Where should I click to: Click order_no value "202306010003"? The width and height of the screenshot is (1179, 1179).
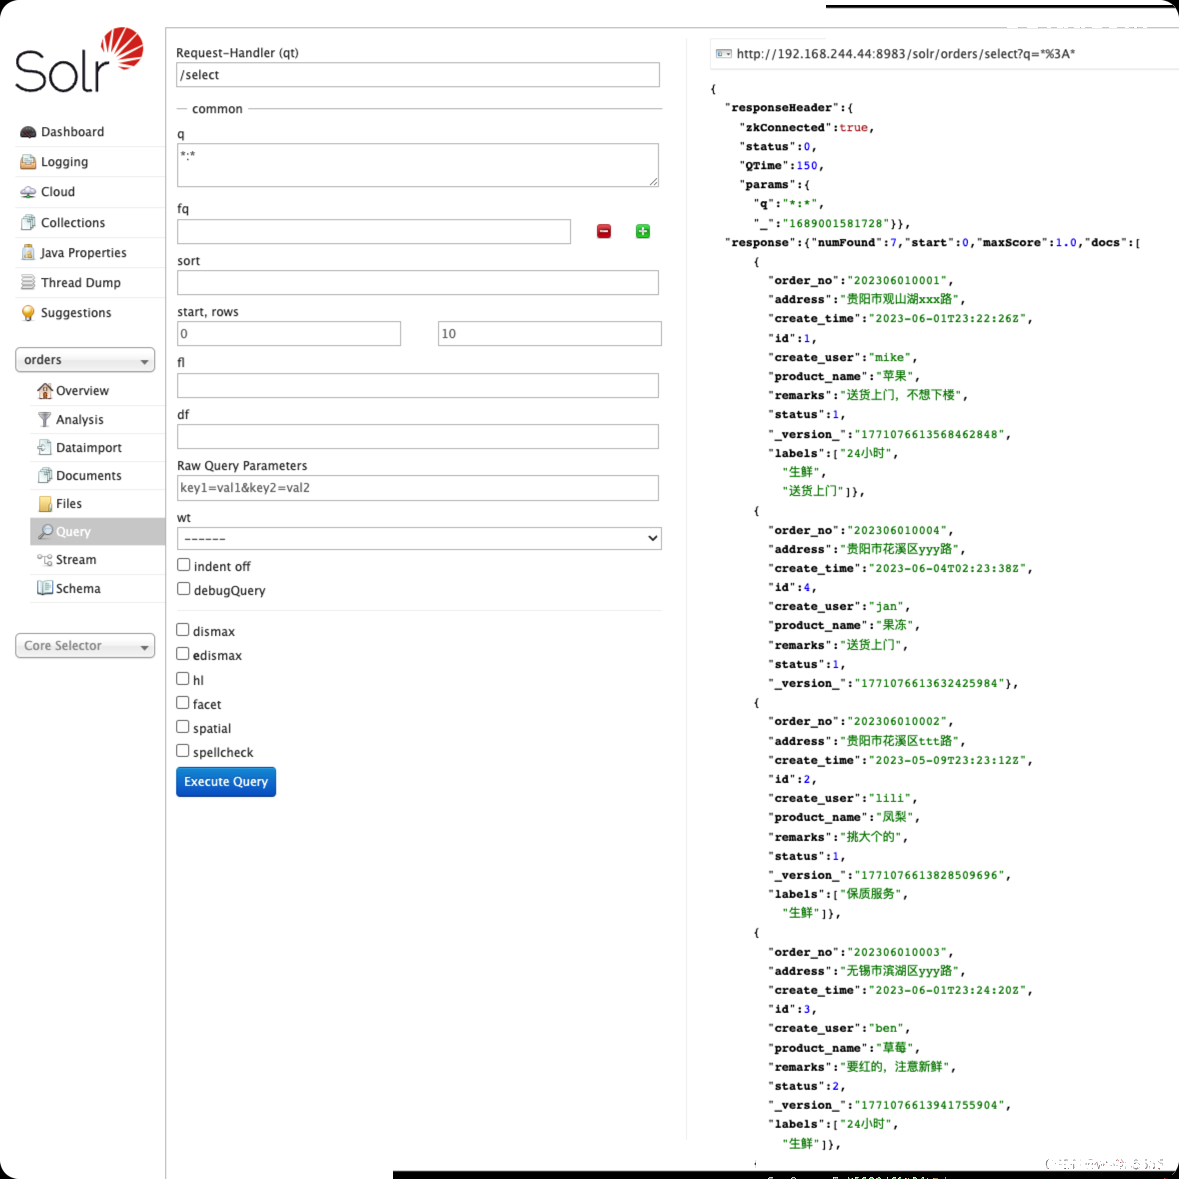coord(900,952)
